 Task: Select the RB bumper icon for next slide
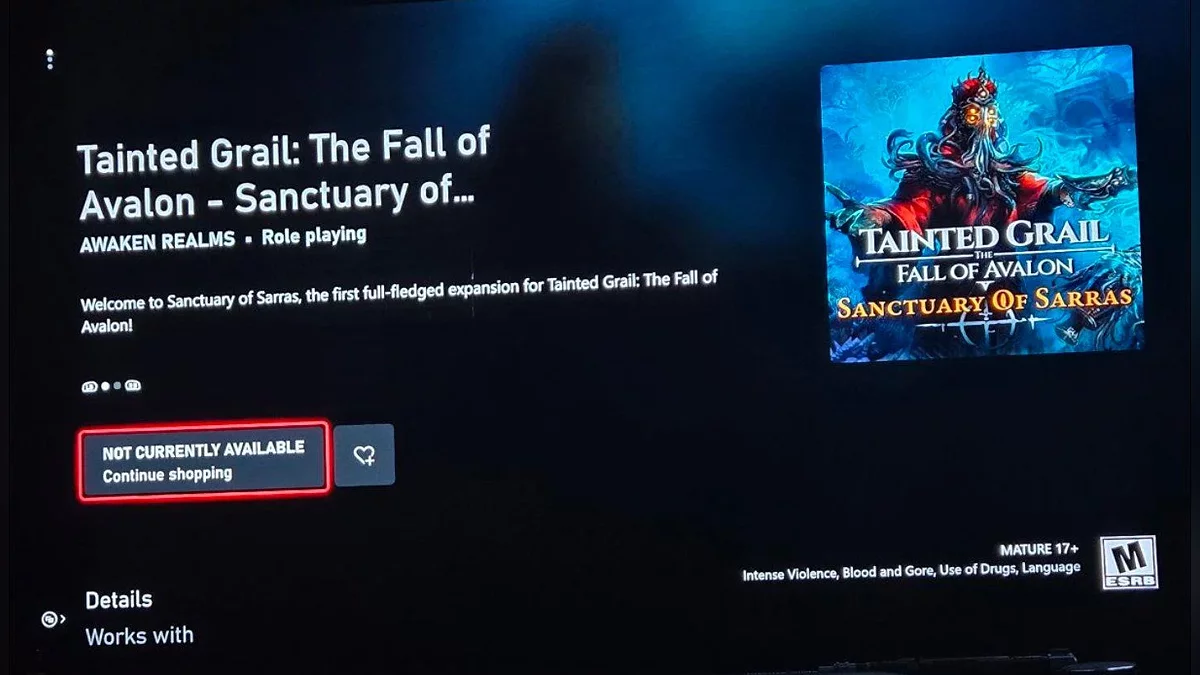pos(133,386)
